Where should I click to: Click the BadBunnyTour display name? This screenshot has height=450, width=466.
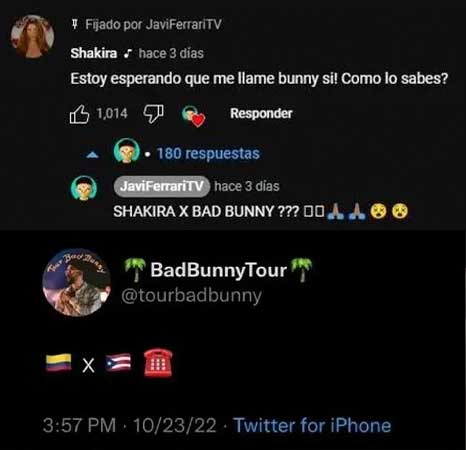pyautogui.click(x=218, y=270)
